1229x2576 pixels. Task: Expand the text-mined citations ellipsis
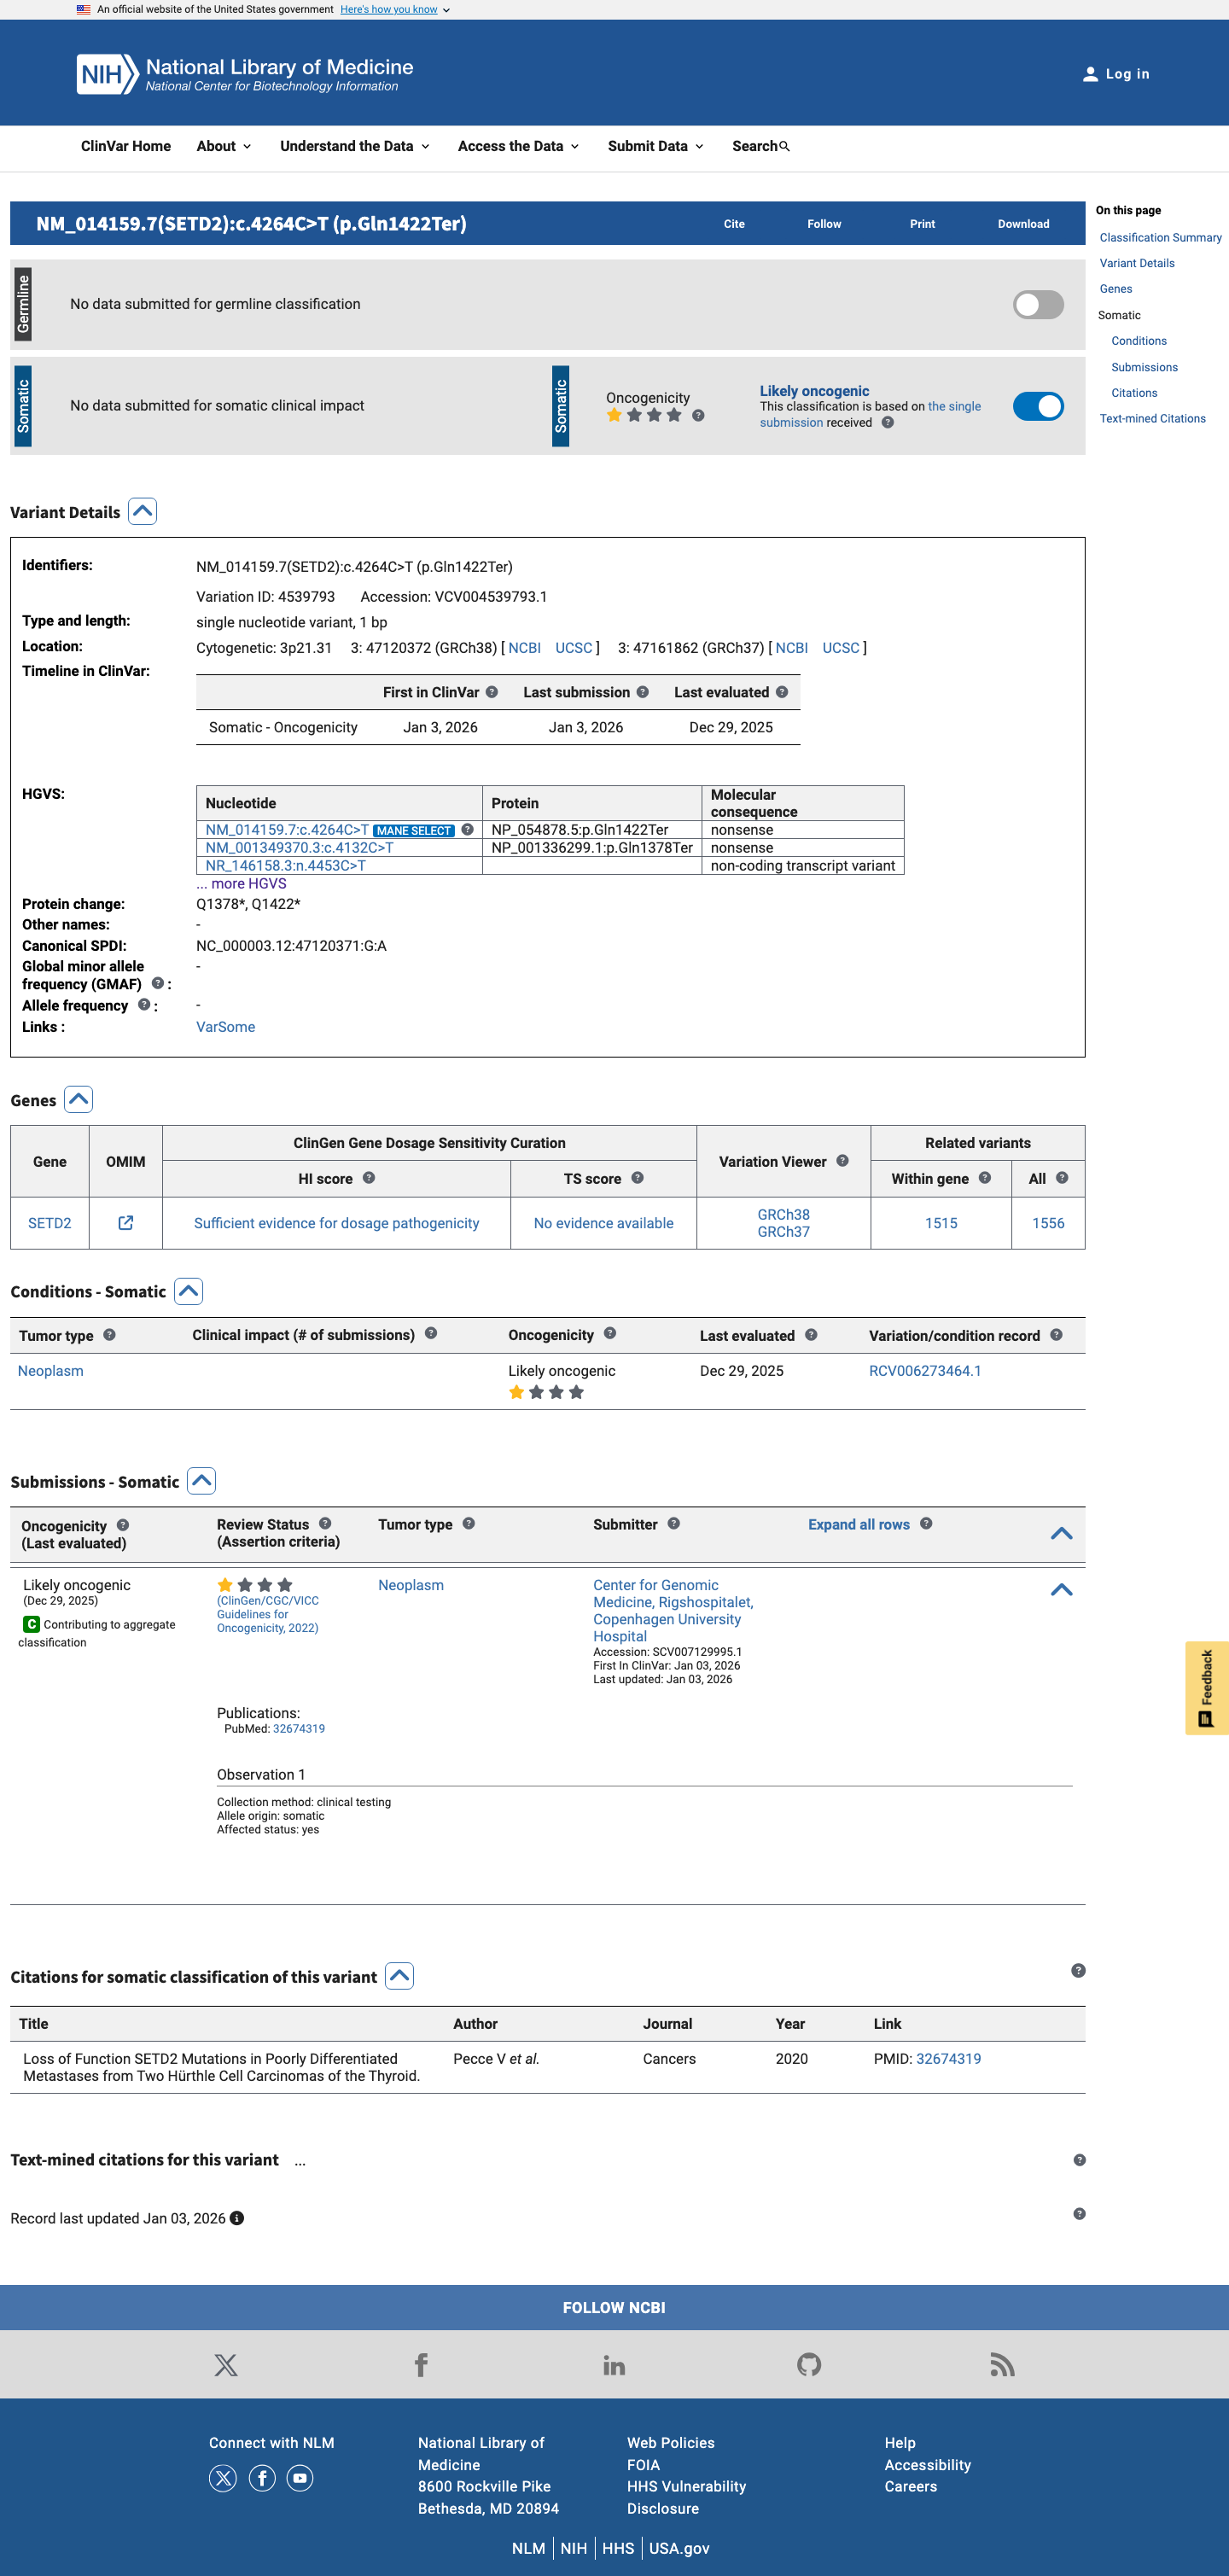point(300,2160)
